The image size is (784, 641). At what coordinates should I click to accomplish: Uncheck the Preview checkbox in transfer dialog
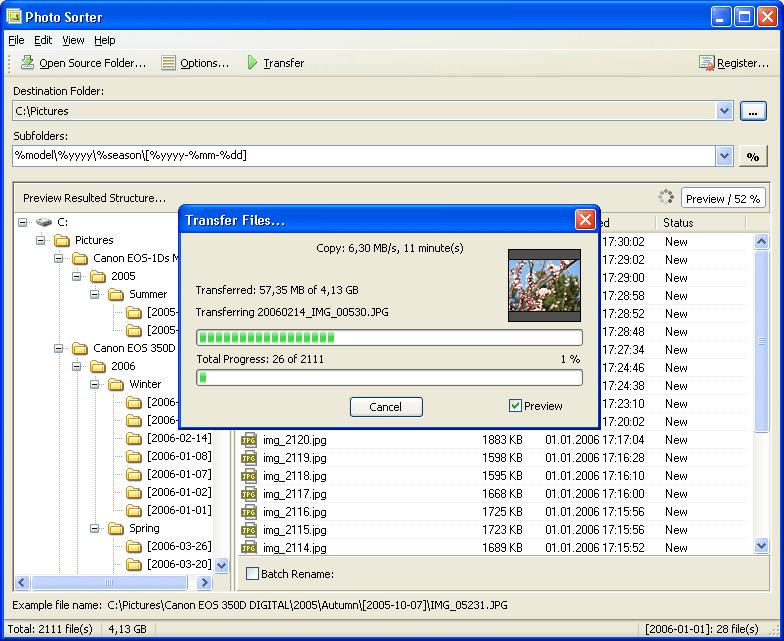tap(516, 406)
